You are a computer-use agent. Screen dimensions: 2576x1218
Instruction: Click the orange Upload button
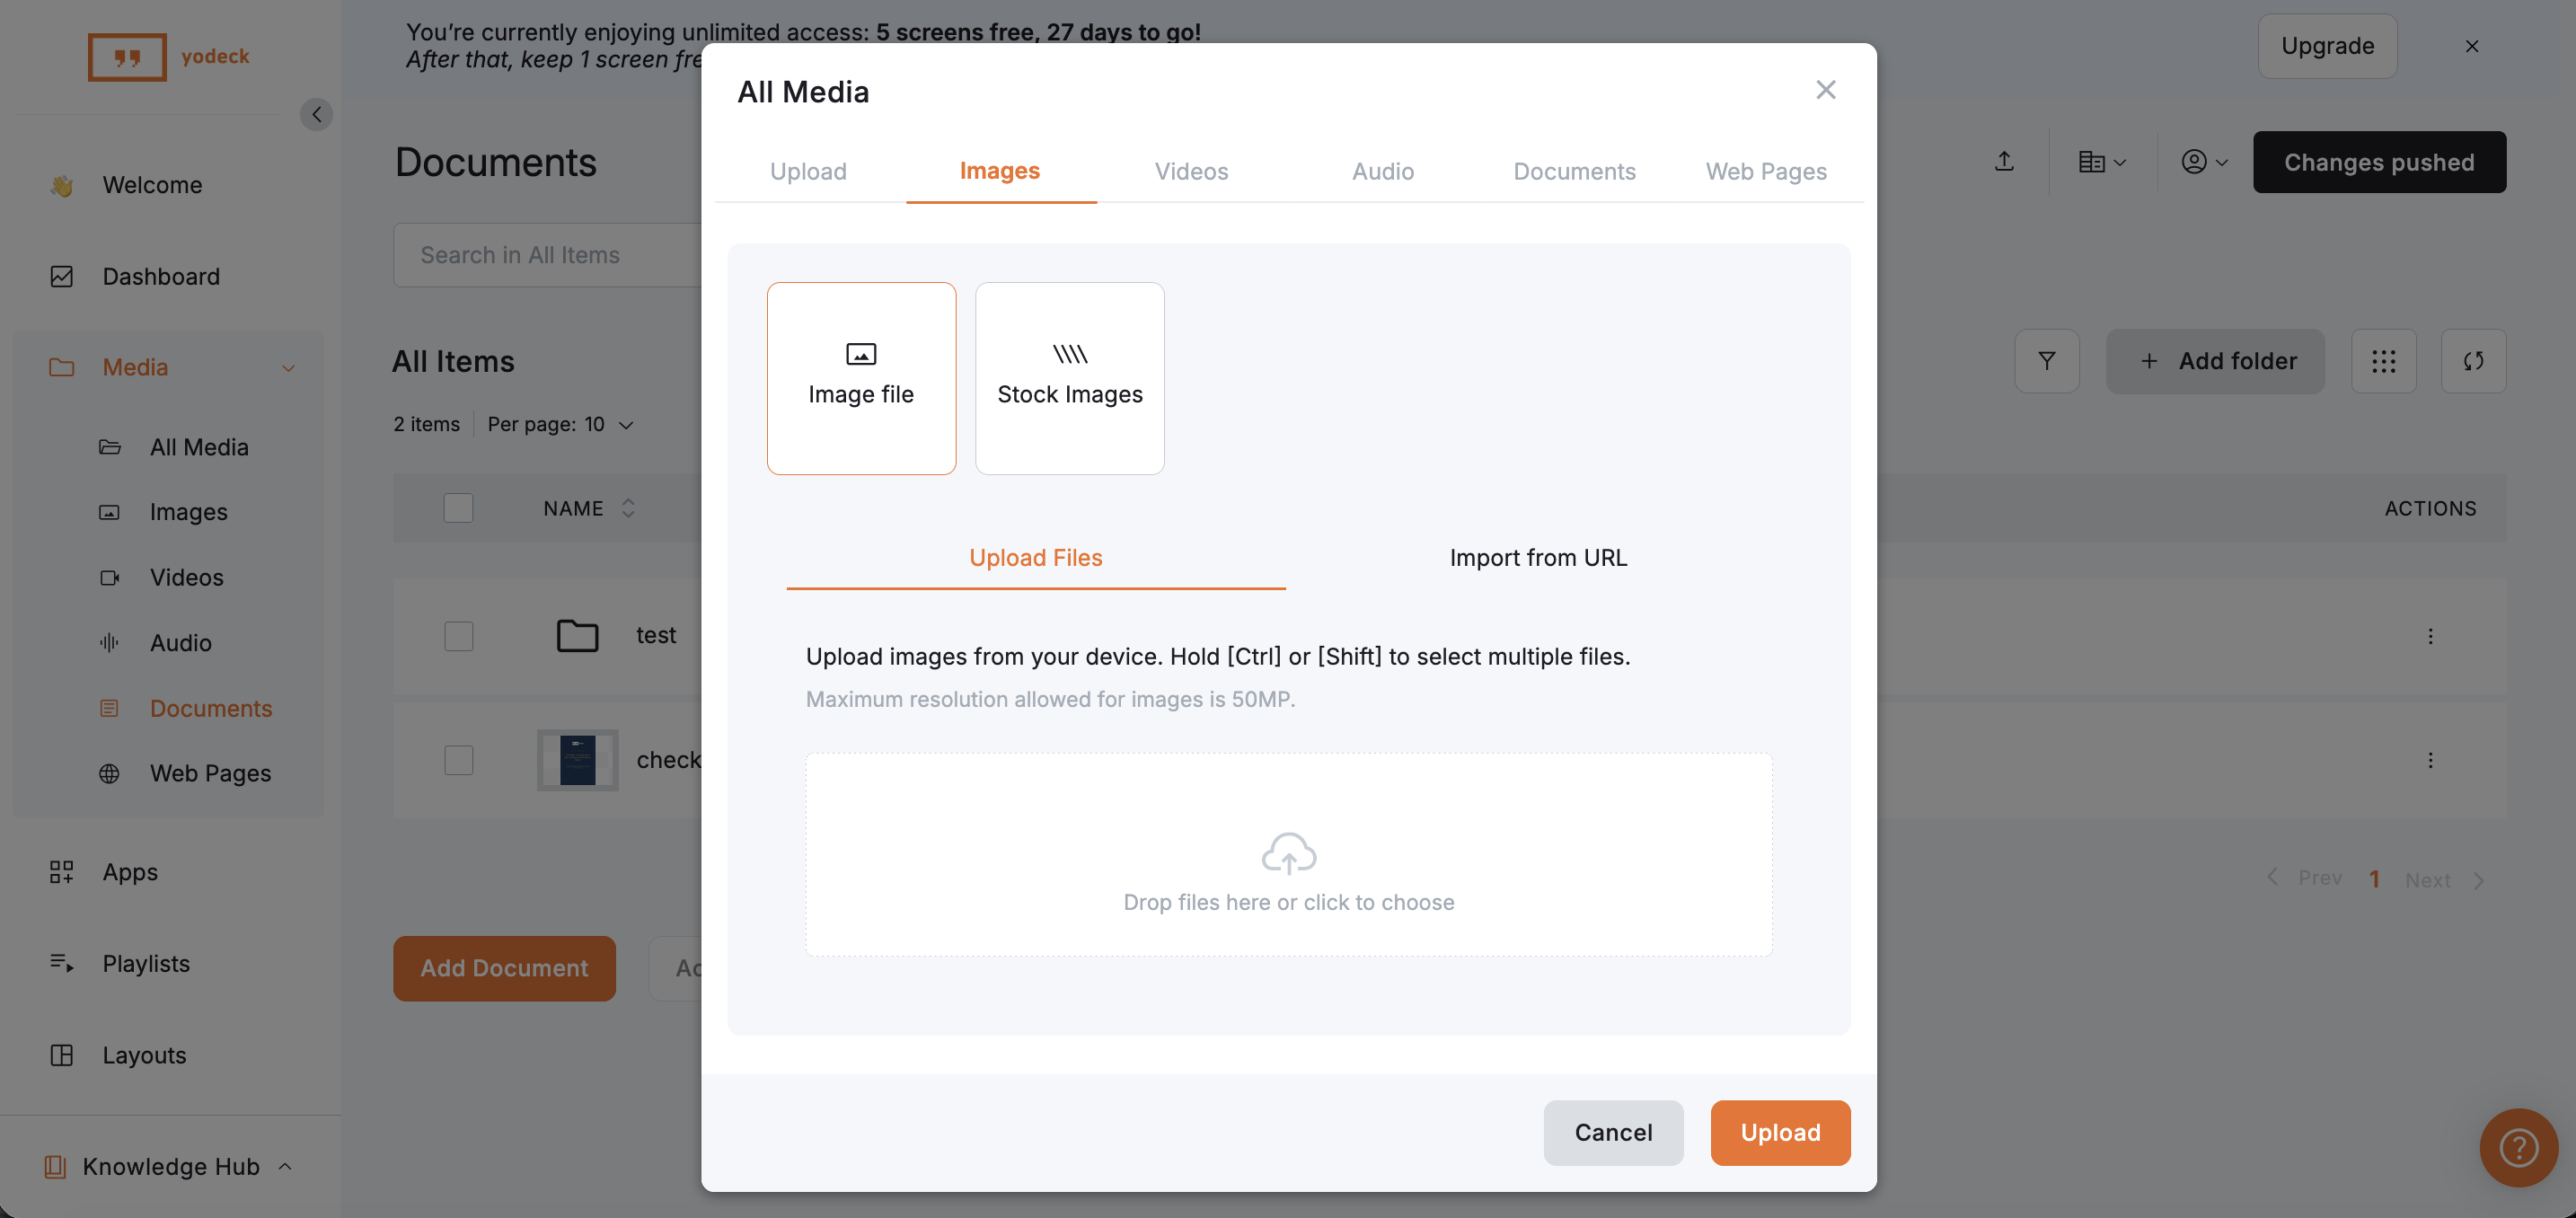pos(1780,1132)
